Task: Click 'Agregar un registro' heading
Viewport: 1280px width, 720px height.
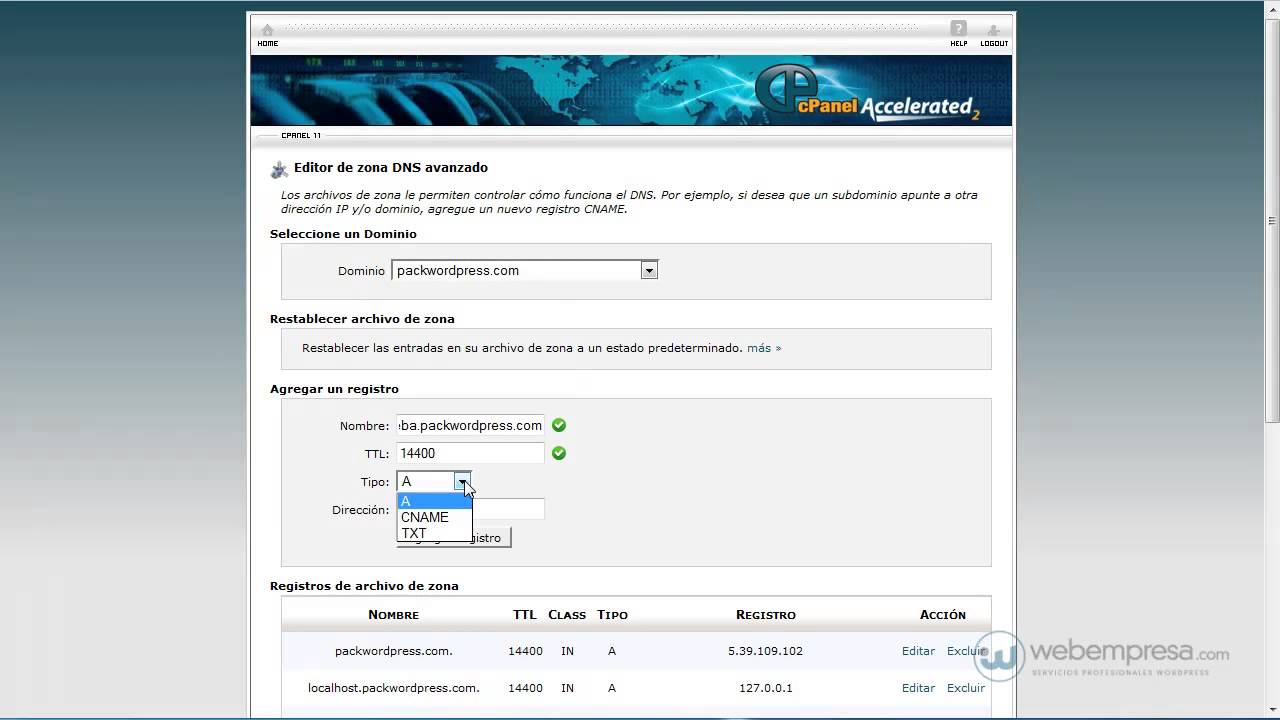Action: tap(334, 389)
